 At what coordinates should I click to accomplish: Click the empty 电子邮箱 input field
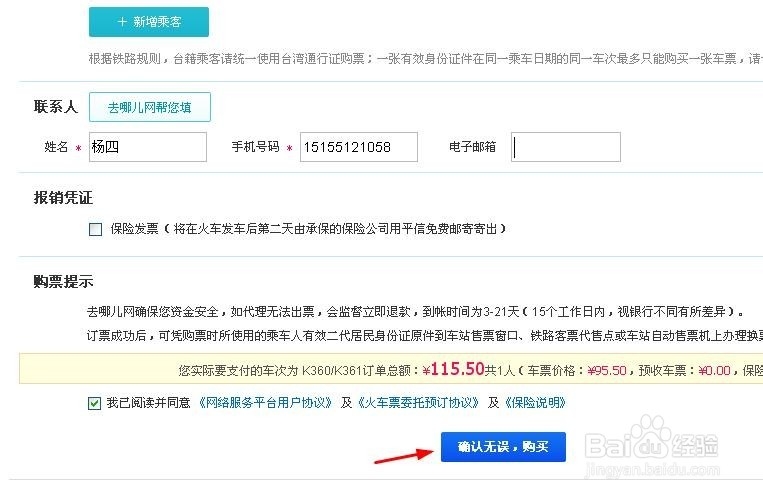566,147
